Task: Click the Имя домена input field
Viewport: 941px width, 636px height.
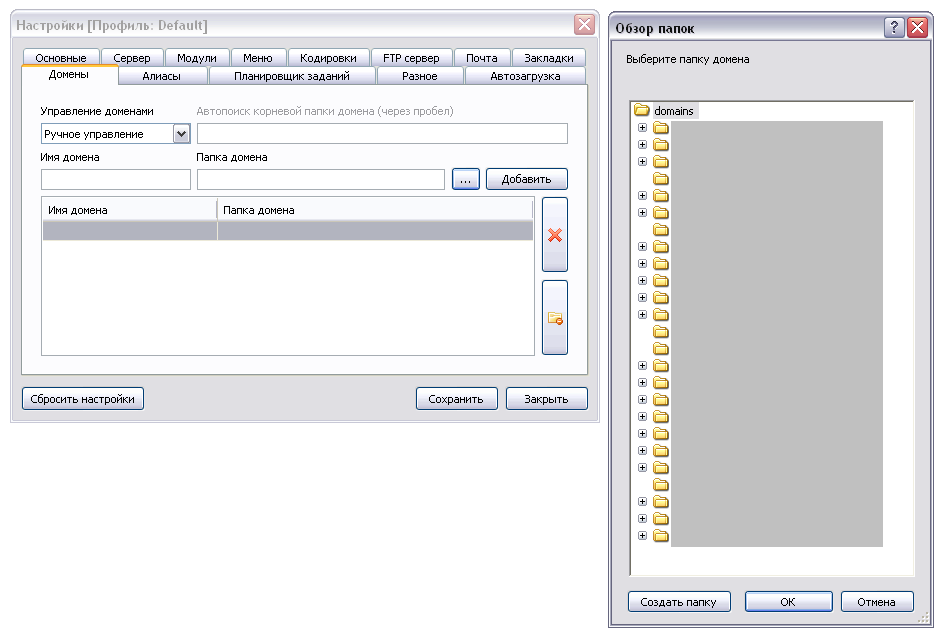Action: (116, 179)
